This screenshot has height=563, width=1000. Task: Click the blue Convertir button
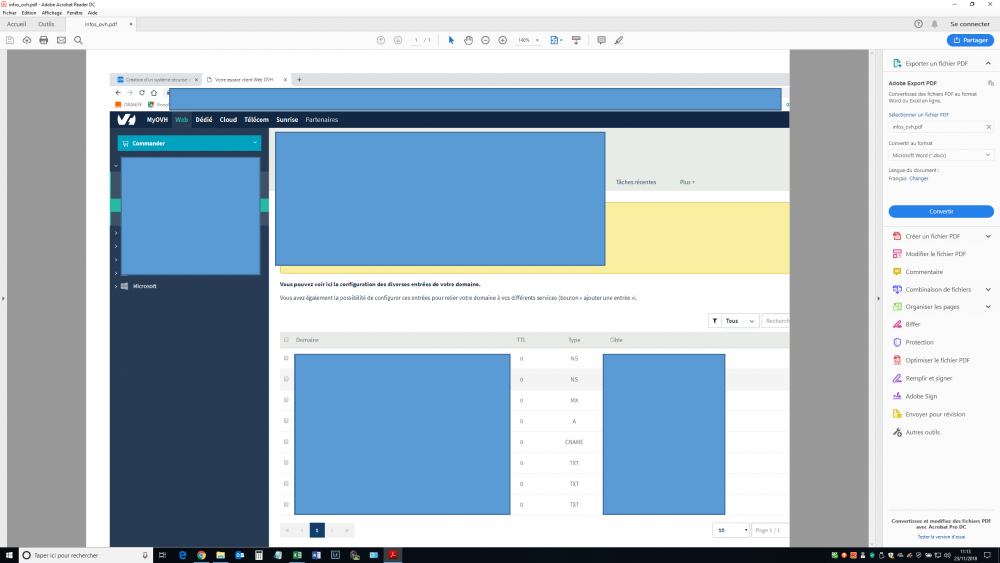(x=941, y=211)
